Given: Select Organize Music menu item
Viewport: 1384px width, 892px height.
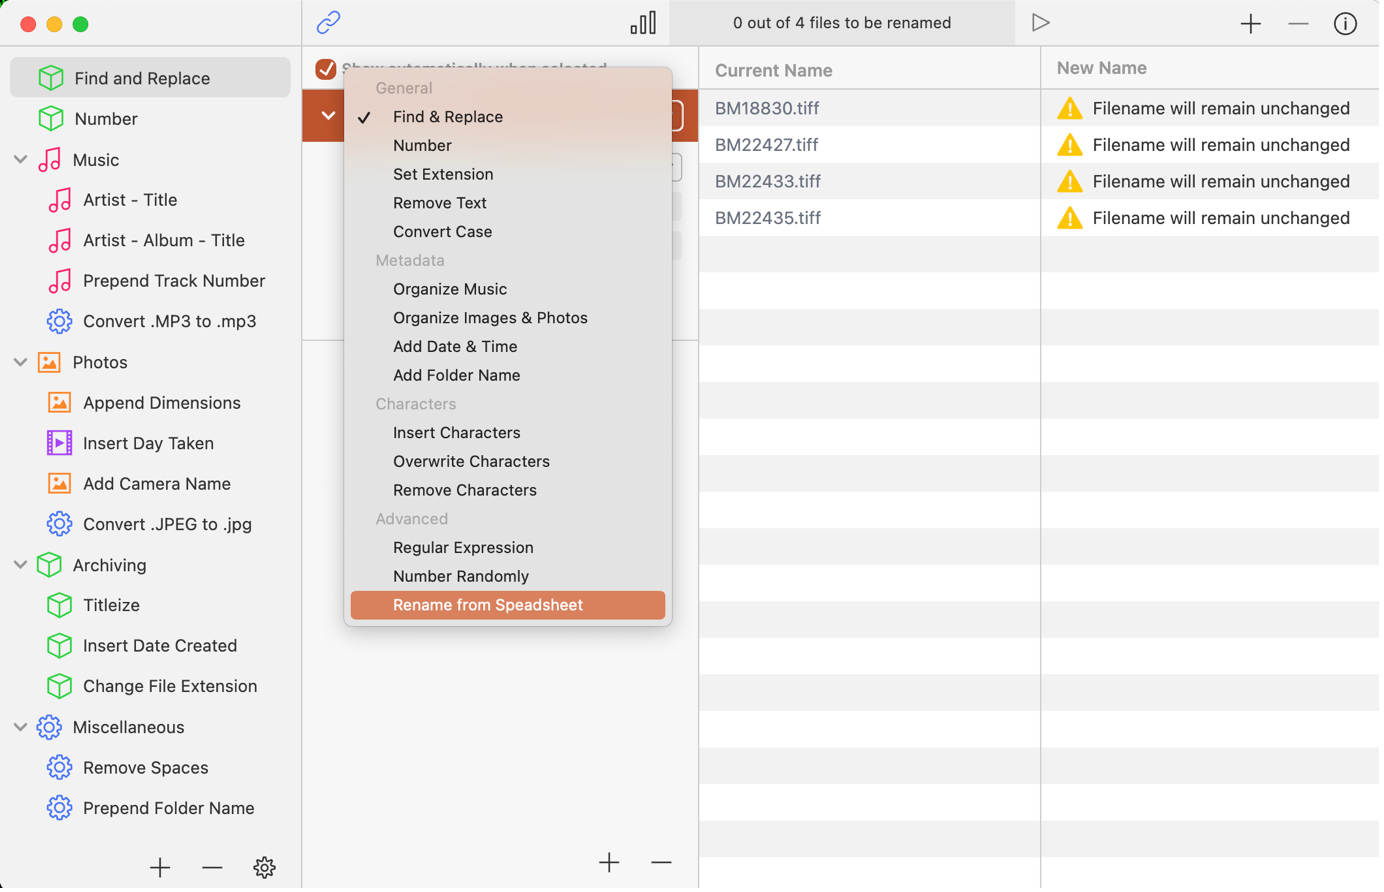Looking at the screenshot, I should tap(509, 290).
